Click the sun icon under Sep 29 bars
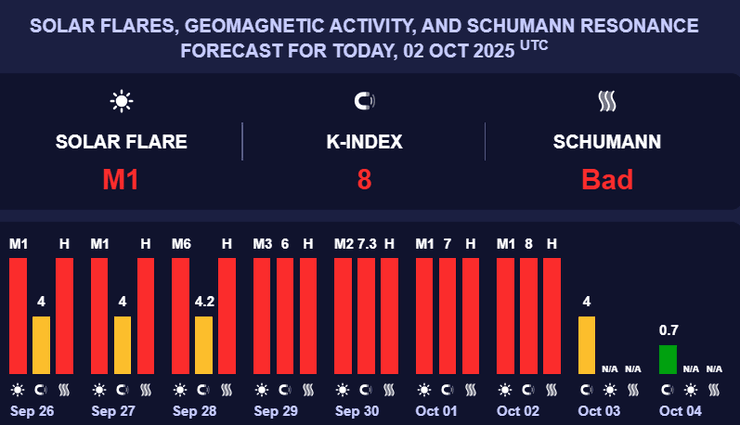 click(261, 390)
